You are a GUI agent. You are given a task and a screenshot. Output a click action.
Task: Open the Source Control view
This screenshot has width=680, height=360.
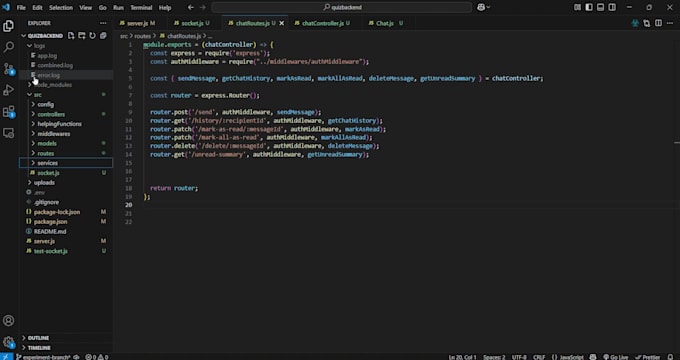(8, 69)
